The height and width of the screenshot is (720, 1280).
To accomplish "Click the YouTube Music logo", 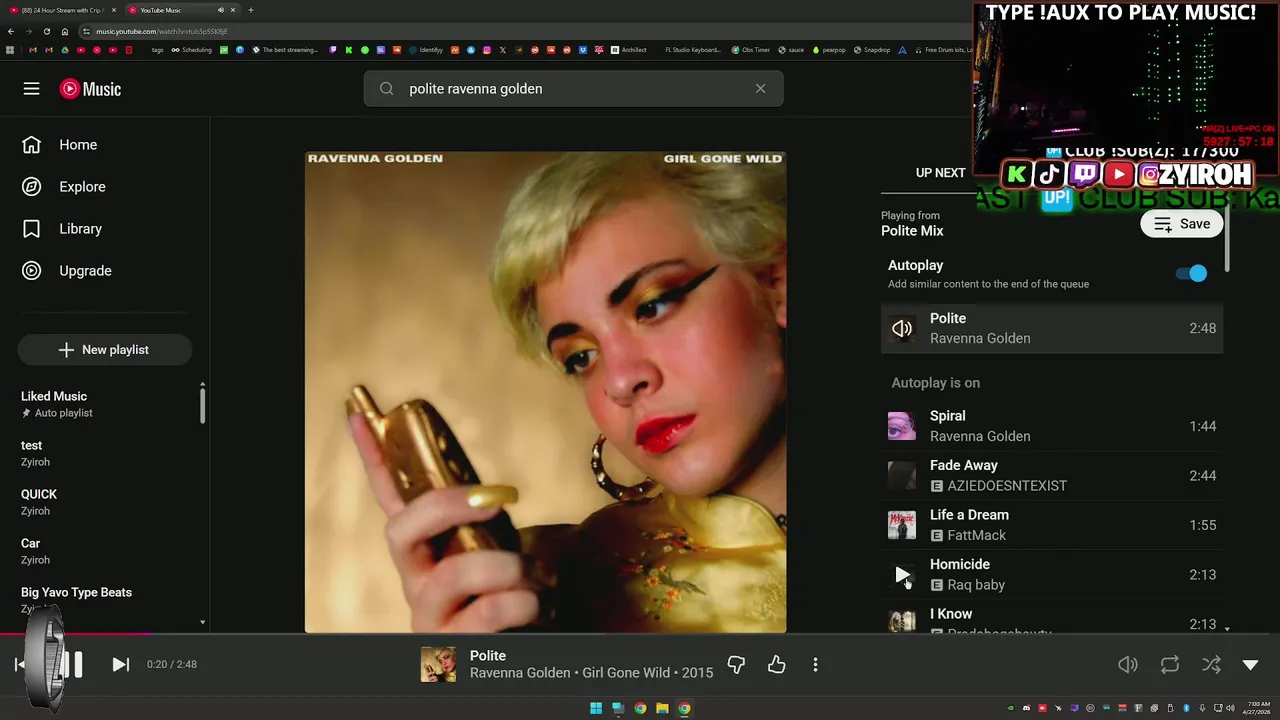I will point(90,89).
